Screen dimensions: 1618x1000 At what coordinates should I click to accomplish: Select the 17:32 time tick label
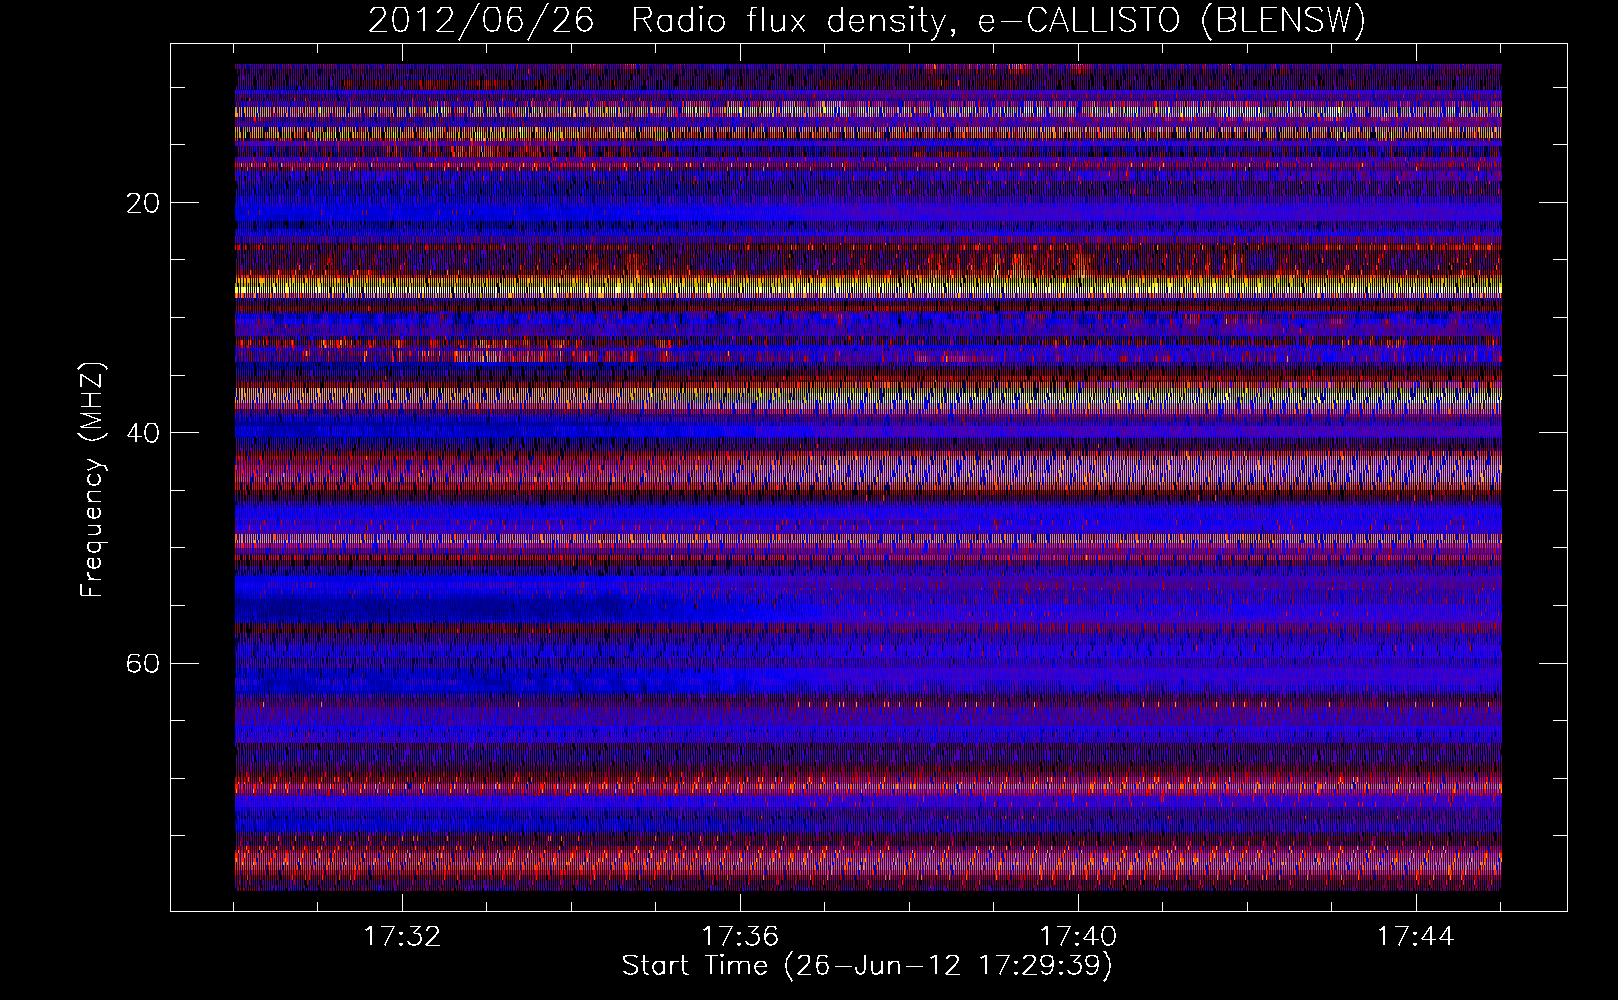[402, 937]
